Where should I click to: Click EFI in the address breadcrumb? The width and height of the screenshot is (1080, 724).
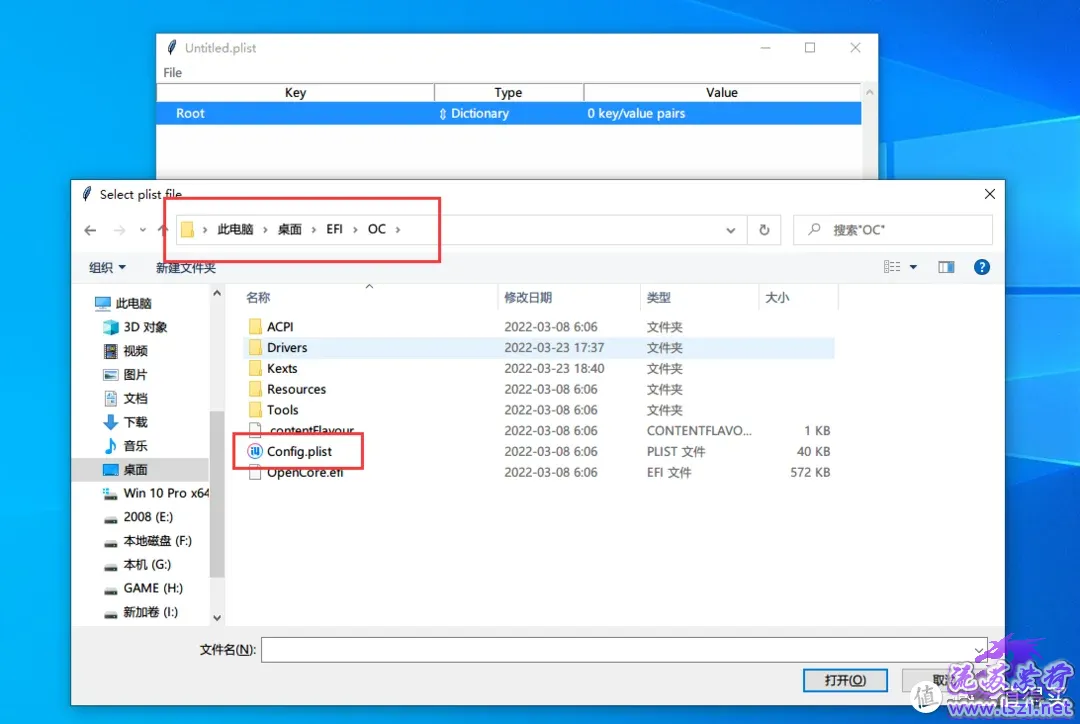click(x=334, y=229)
